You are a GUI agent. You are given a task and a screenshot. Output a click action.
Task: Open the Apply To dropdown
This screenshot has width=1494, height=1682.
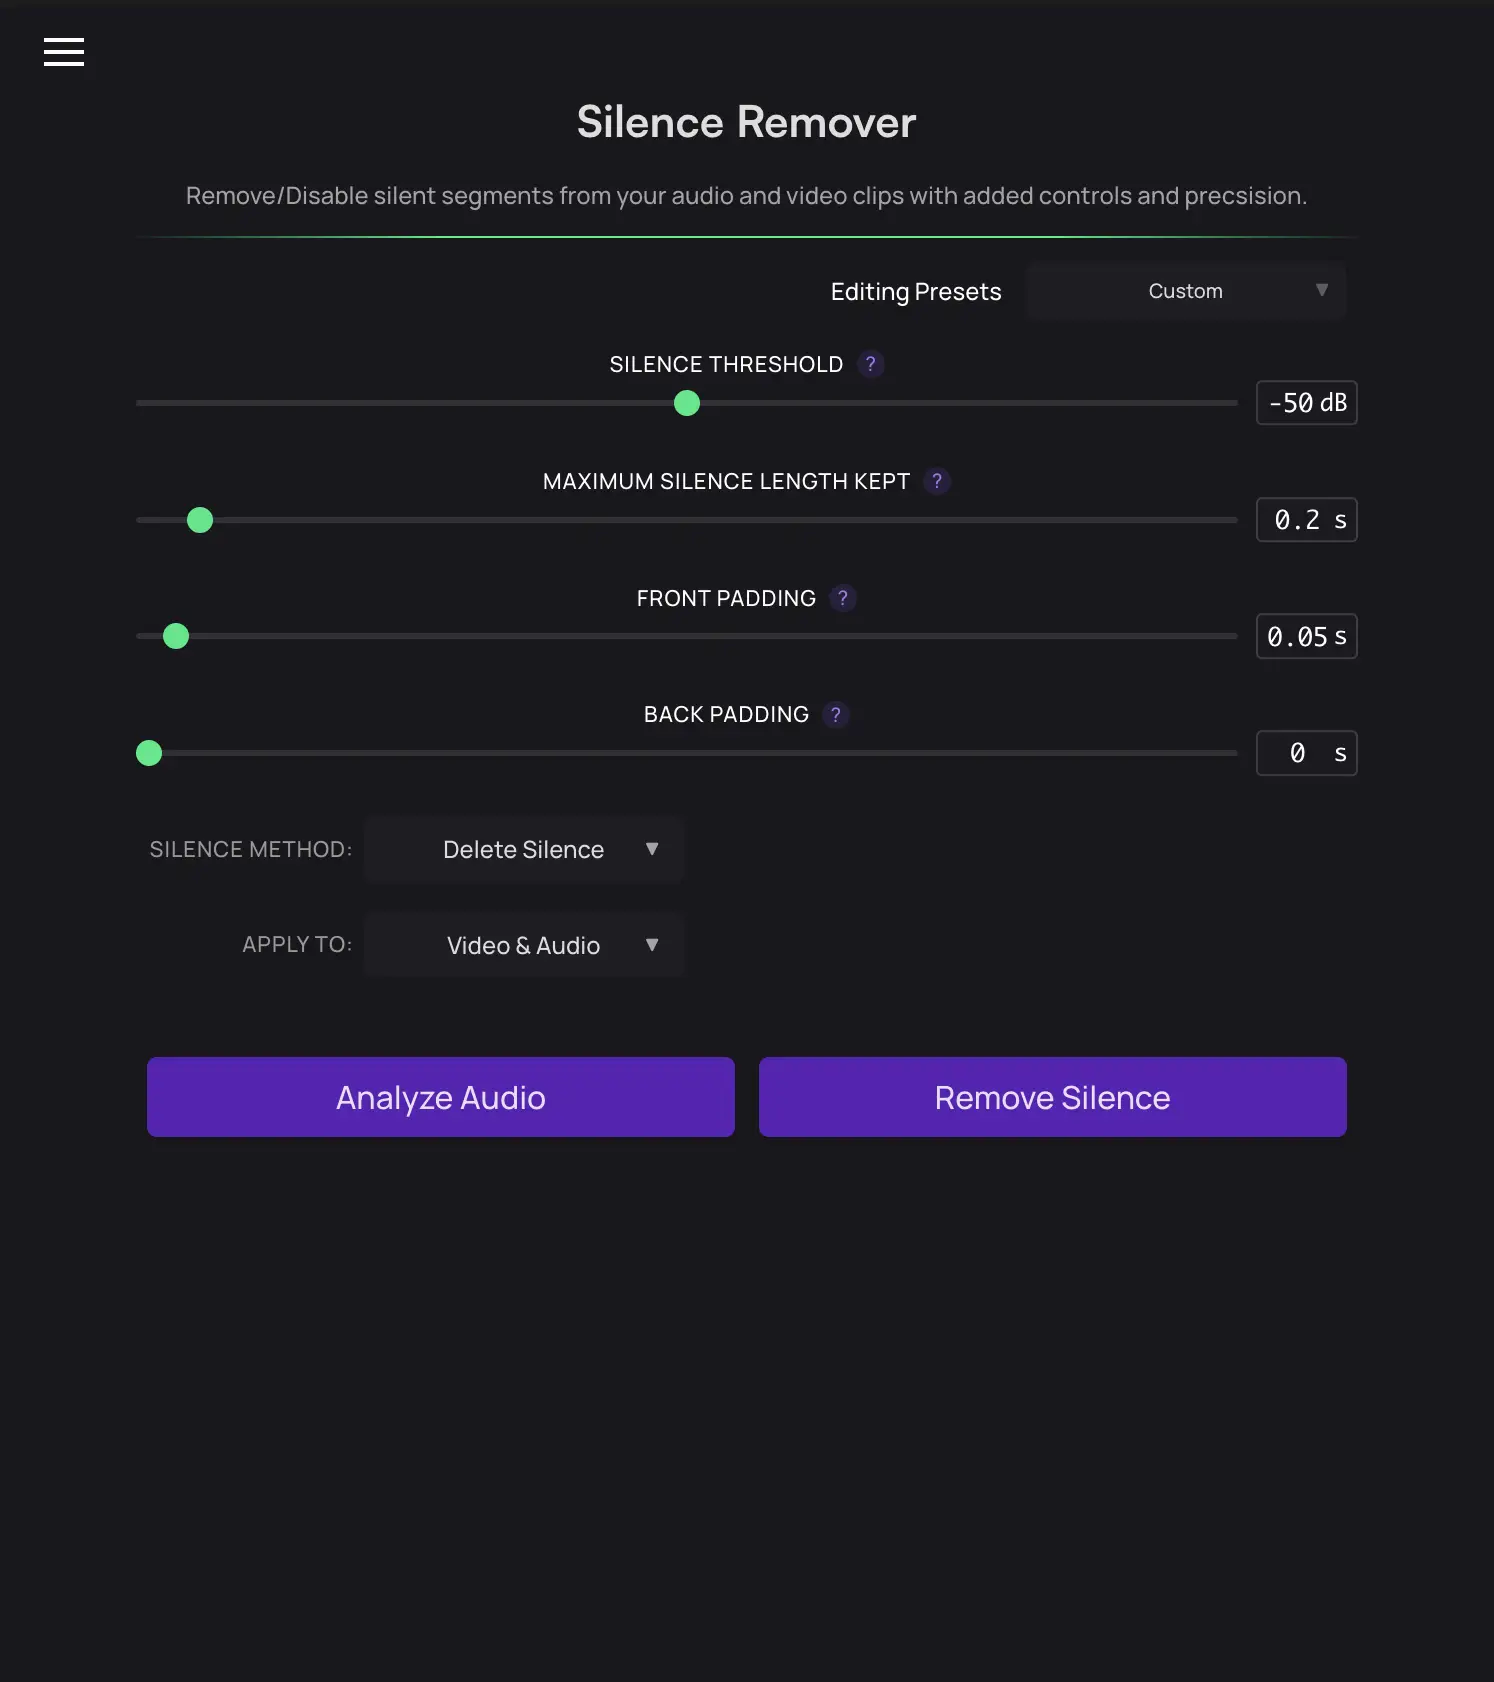[x=524, y=944]
